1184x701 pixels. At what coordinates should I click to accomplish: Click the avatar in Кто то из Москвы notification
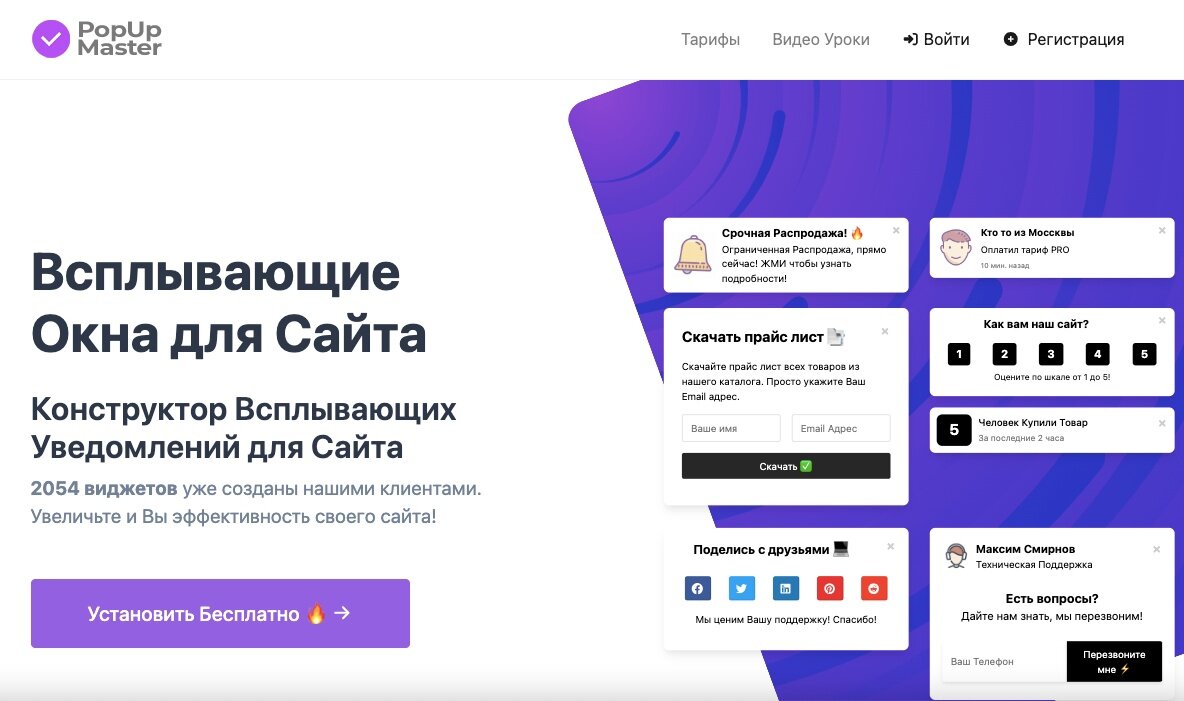[955, 248]
